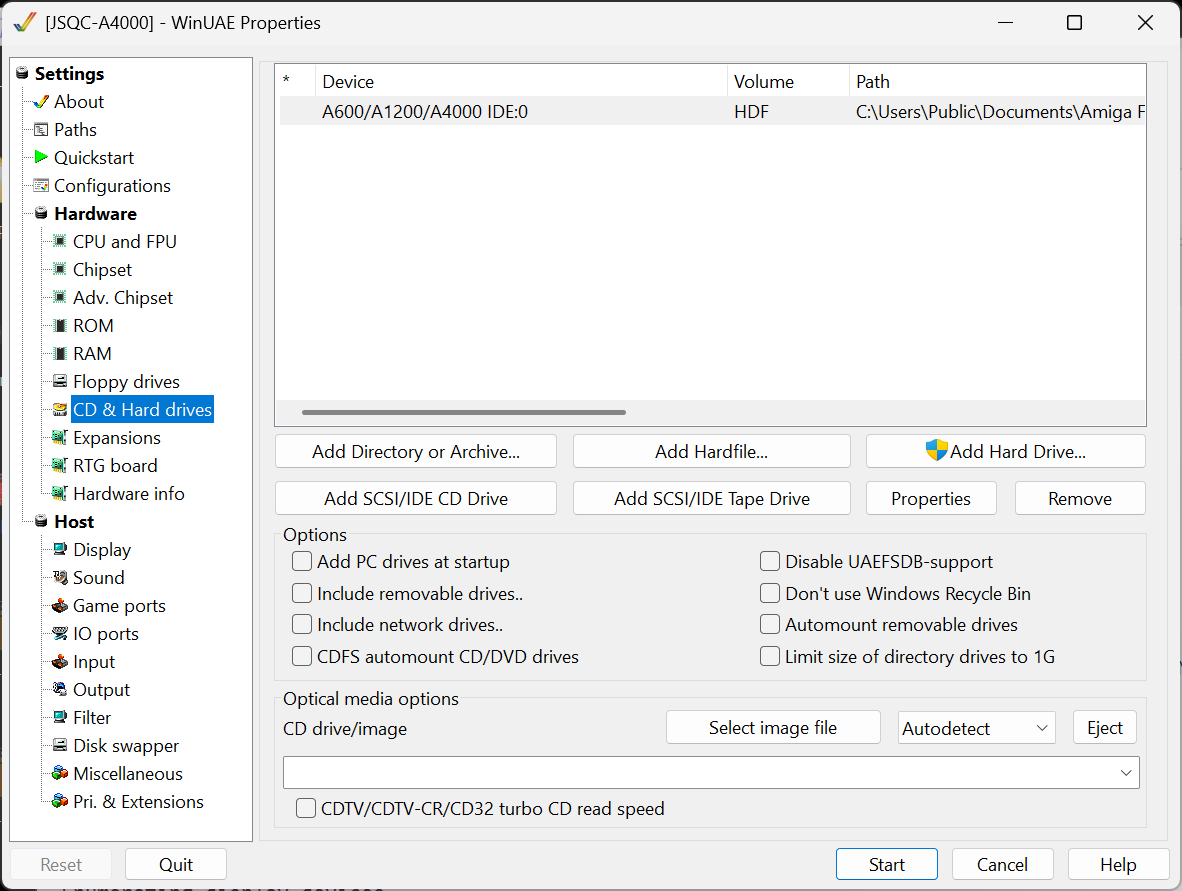Click the Miscellaneous icon
Image resolution: width=1182 pixels, height=891 pixels.
click(x=60, y=773)
